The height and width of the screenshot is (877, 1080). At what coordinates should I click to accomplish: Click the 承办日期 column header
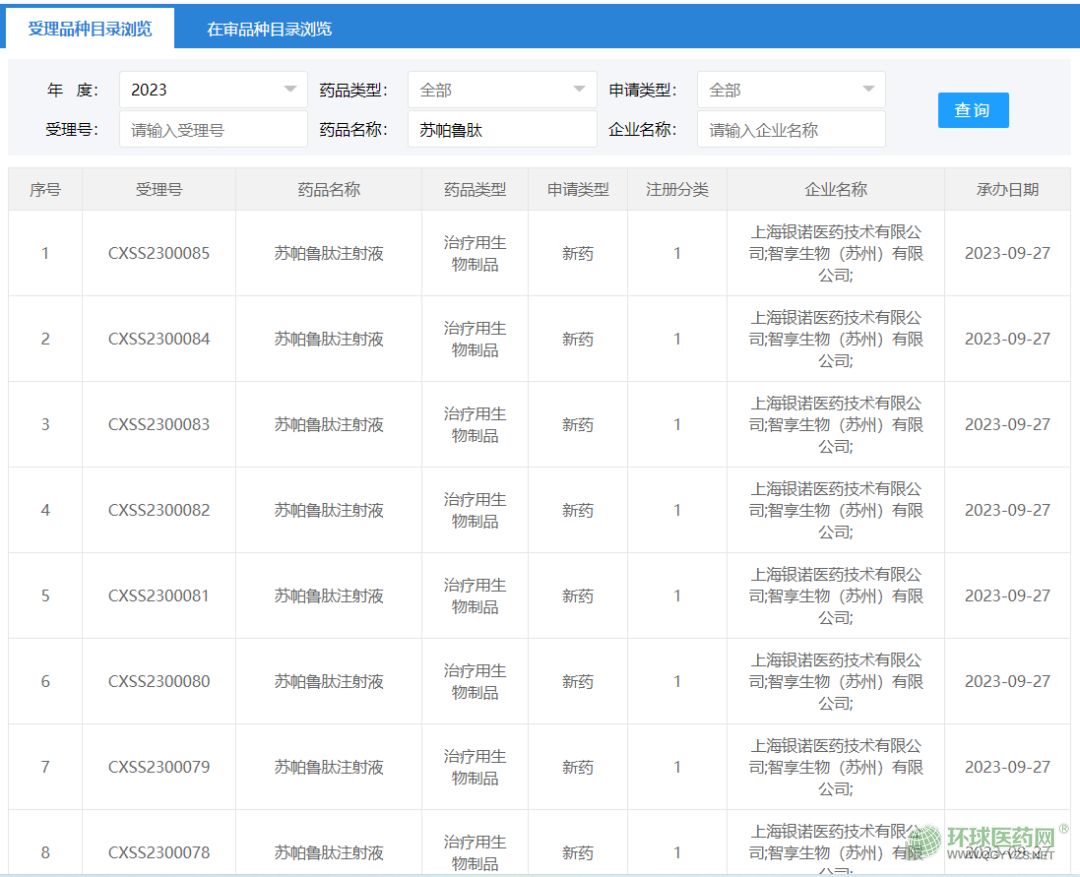click(1007, 189)
